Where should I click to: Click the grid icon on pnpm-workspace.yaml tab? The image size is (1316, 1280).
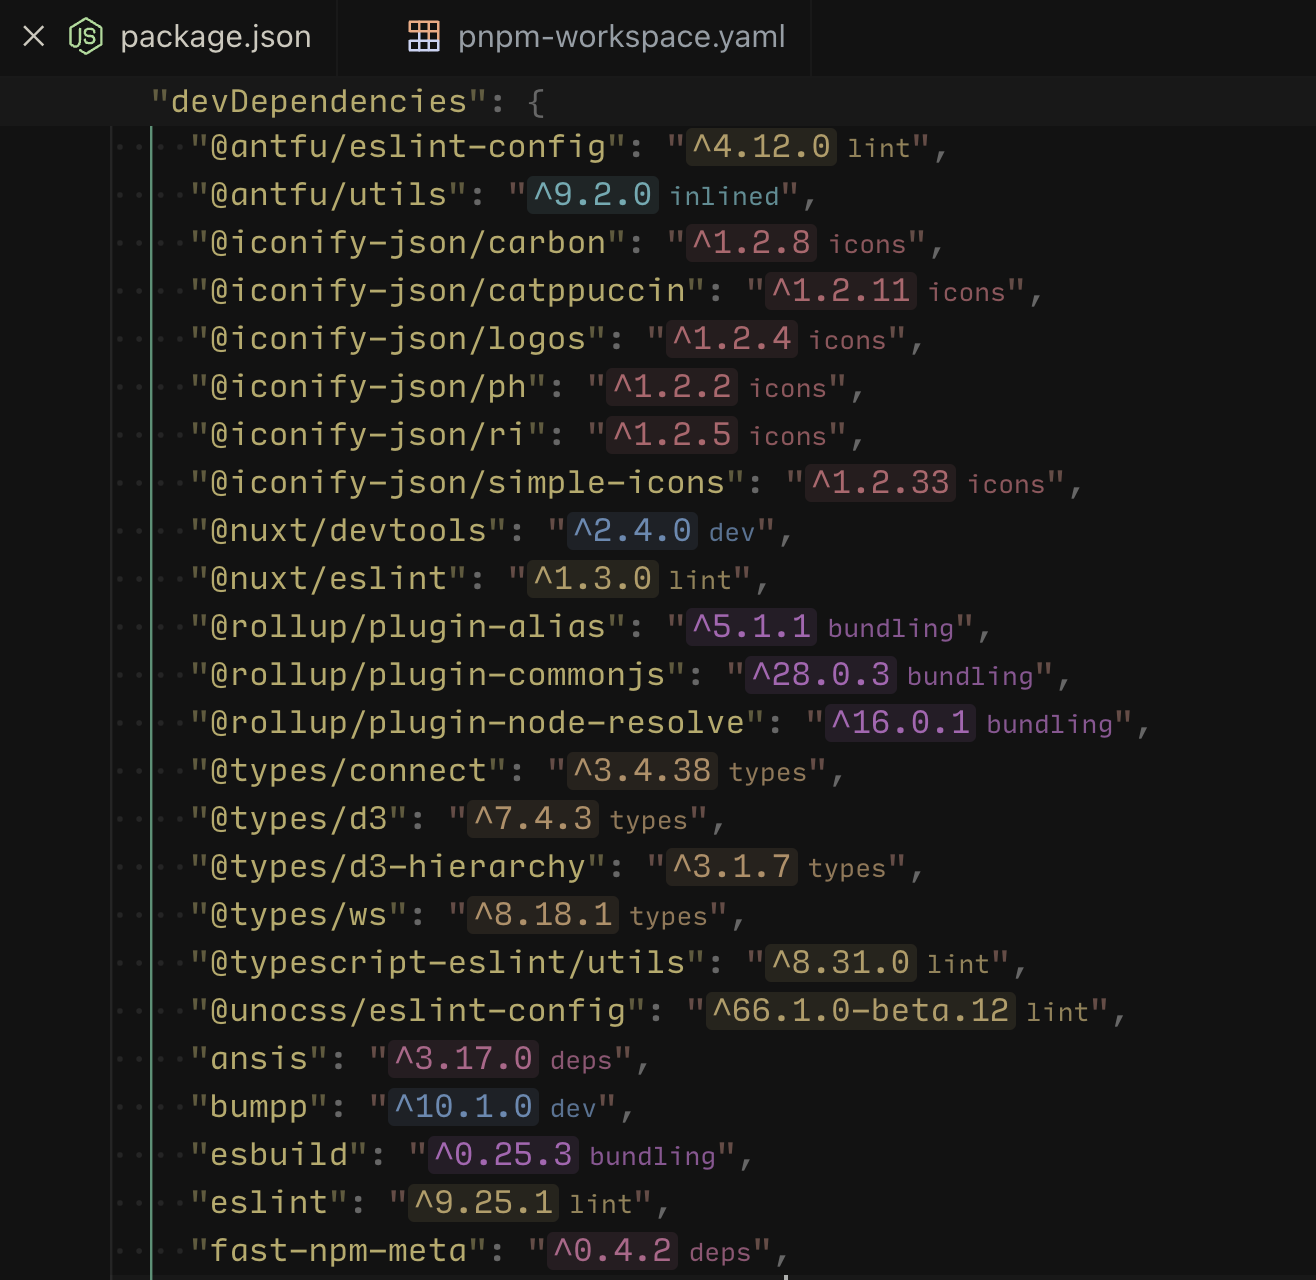pyautogui.click(x=424, y=37)
